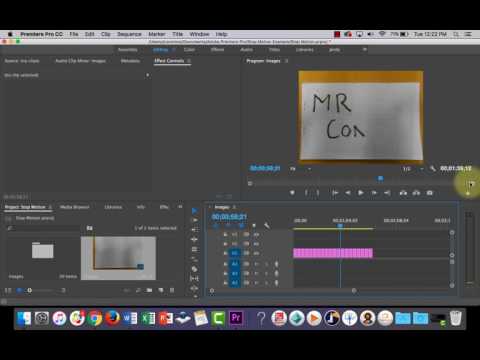Click the Lift button
This screenshot has width=480, height=360.
[403, 193]
